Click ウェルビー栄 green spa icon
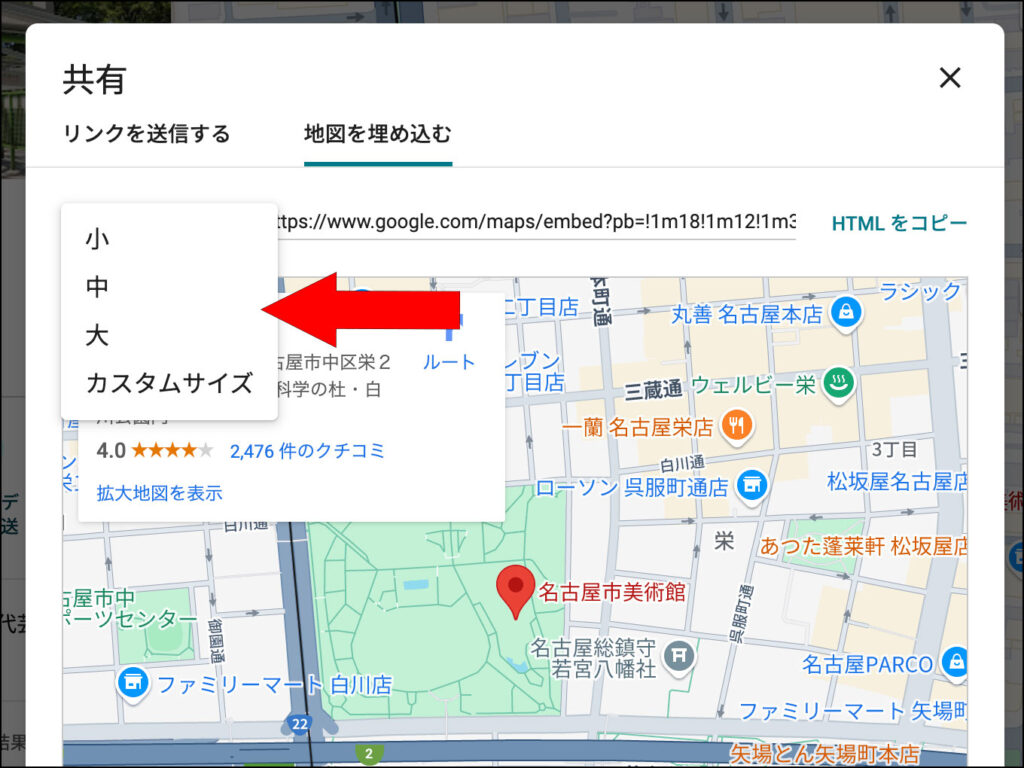The width and height of the screenshot is (1024, 768). click(x=839, y=383)
